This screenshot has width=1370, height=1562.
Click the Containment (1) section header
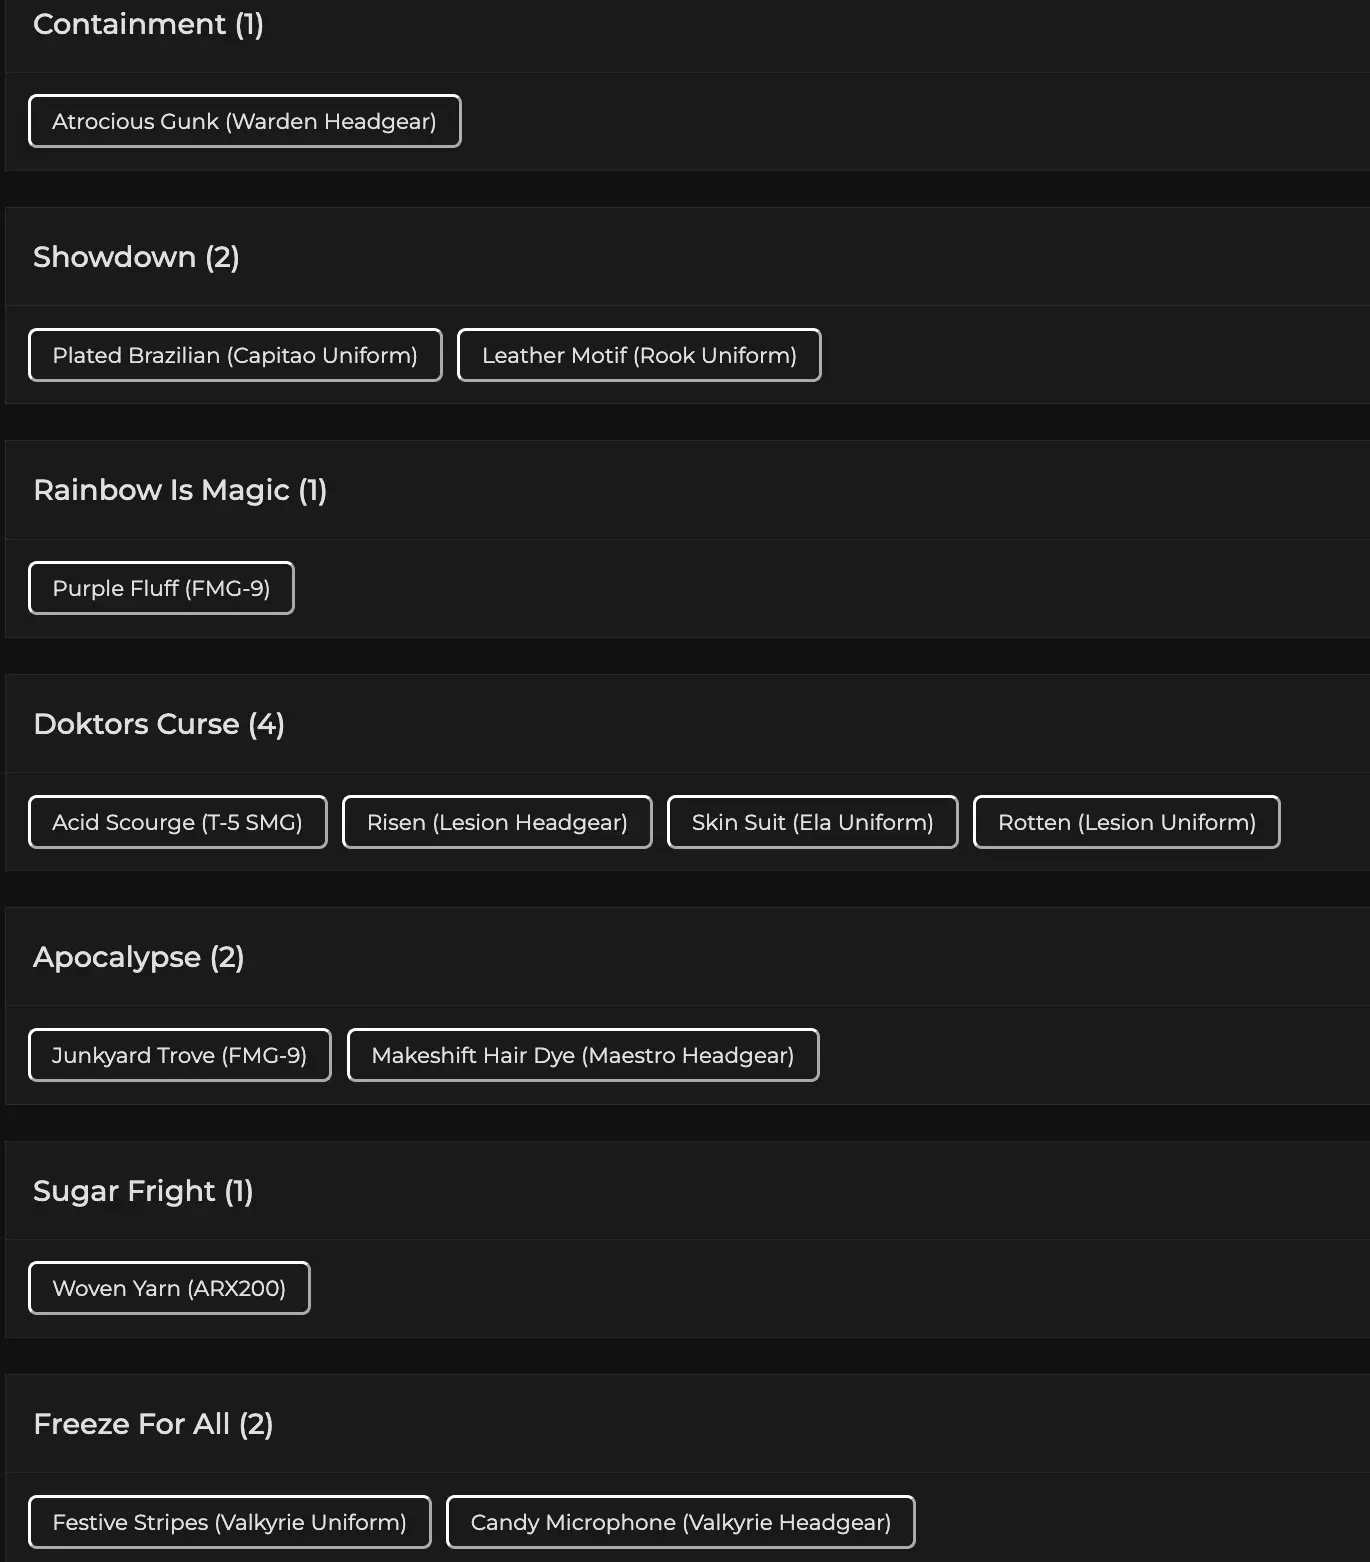point(148,24)
